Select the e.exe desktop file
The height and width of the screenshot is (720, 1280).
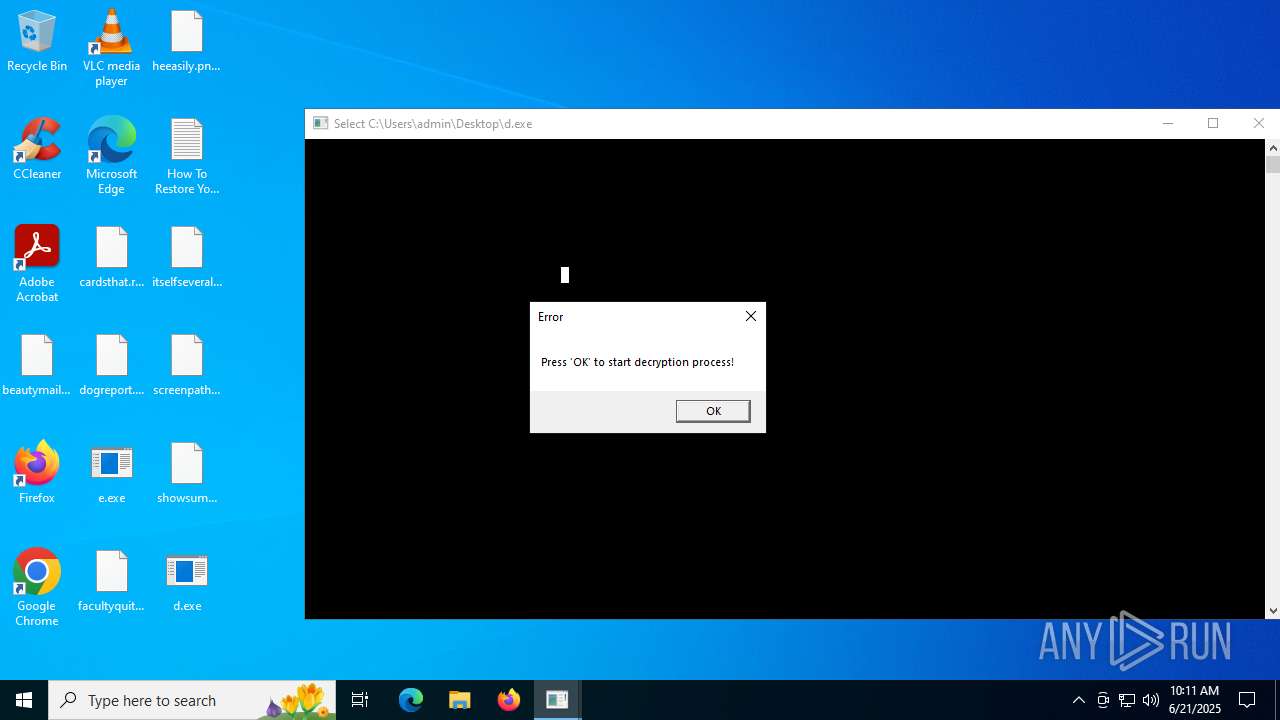(x=111, y=473)
